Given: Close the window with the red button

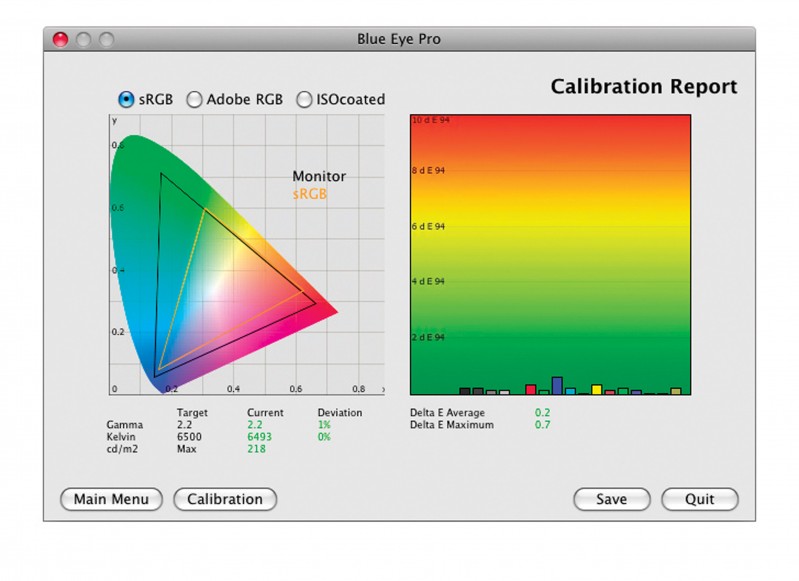Looking at the screenshot, I should point(60,39).
